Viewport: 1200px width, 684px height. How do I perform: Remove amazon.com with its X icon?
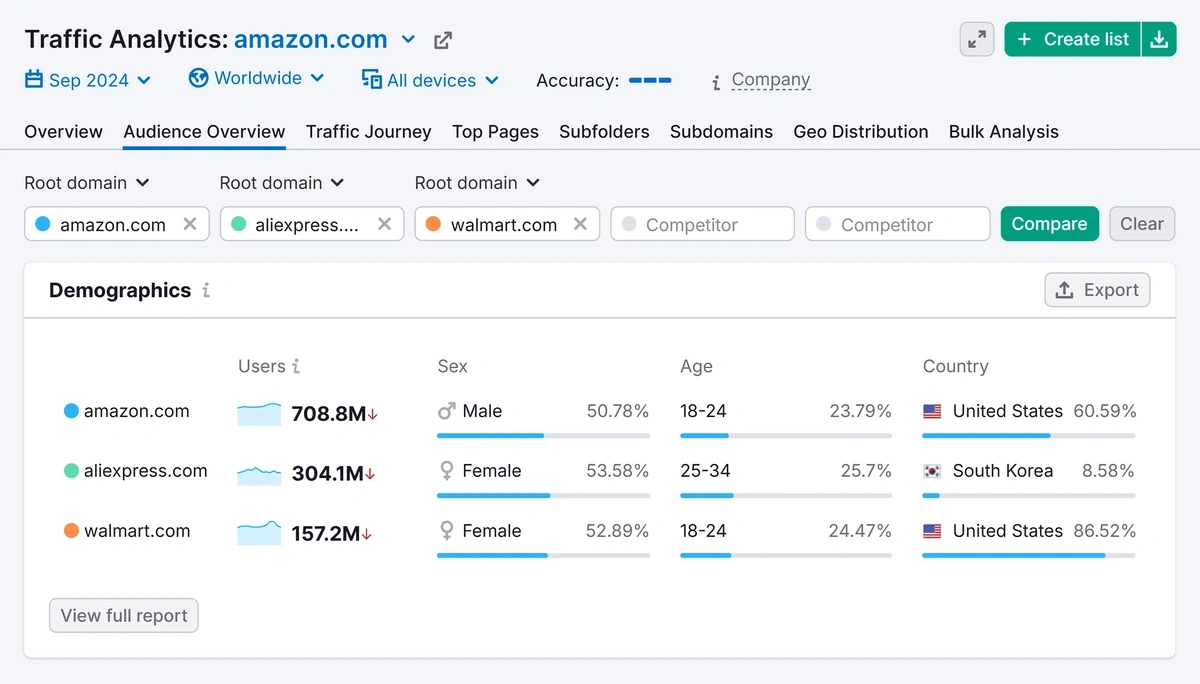tap(189, 224)
